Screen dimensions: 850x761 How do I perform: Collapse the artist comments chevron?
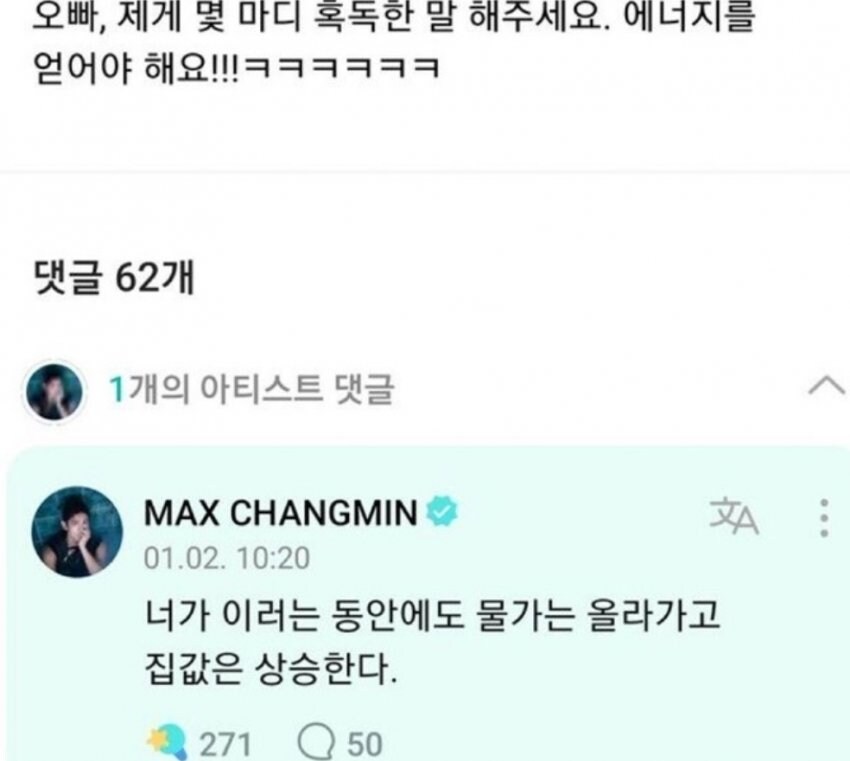[826, 386]
